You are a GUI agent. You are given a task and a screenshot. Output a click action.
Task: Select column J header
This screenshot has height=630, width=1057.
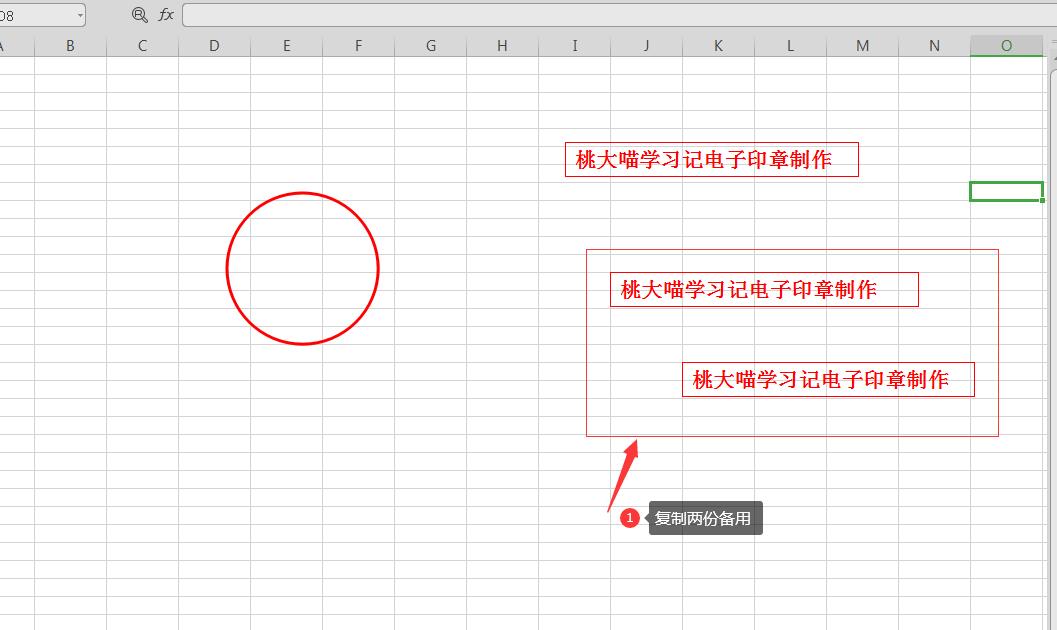tap(646, 46)
